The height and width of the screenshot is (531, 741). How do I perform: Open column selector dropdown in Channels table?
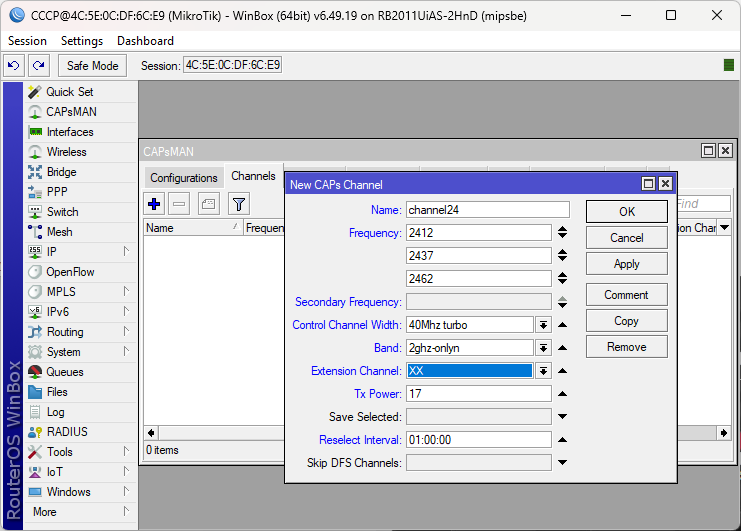coord(724,228)
